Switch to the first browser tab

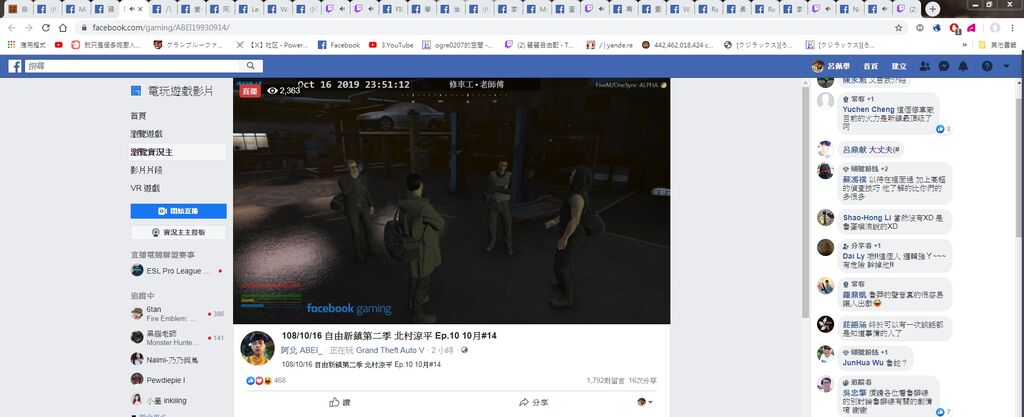coord(18,9)
